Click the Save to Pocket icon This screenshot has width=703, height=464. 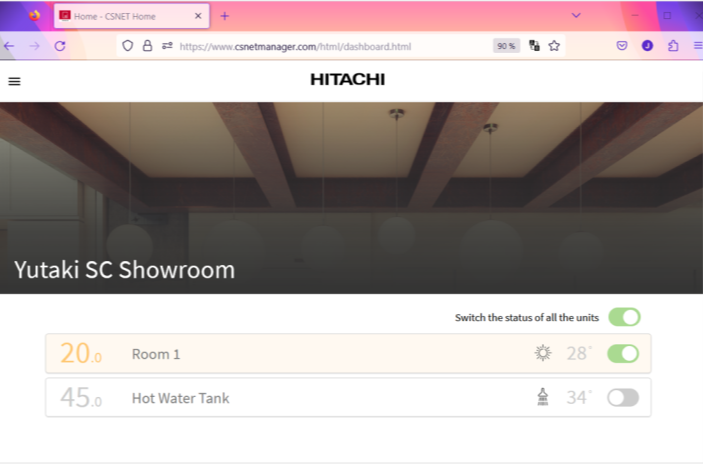pos(622,46)
